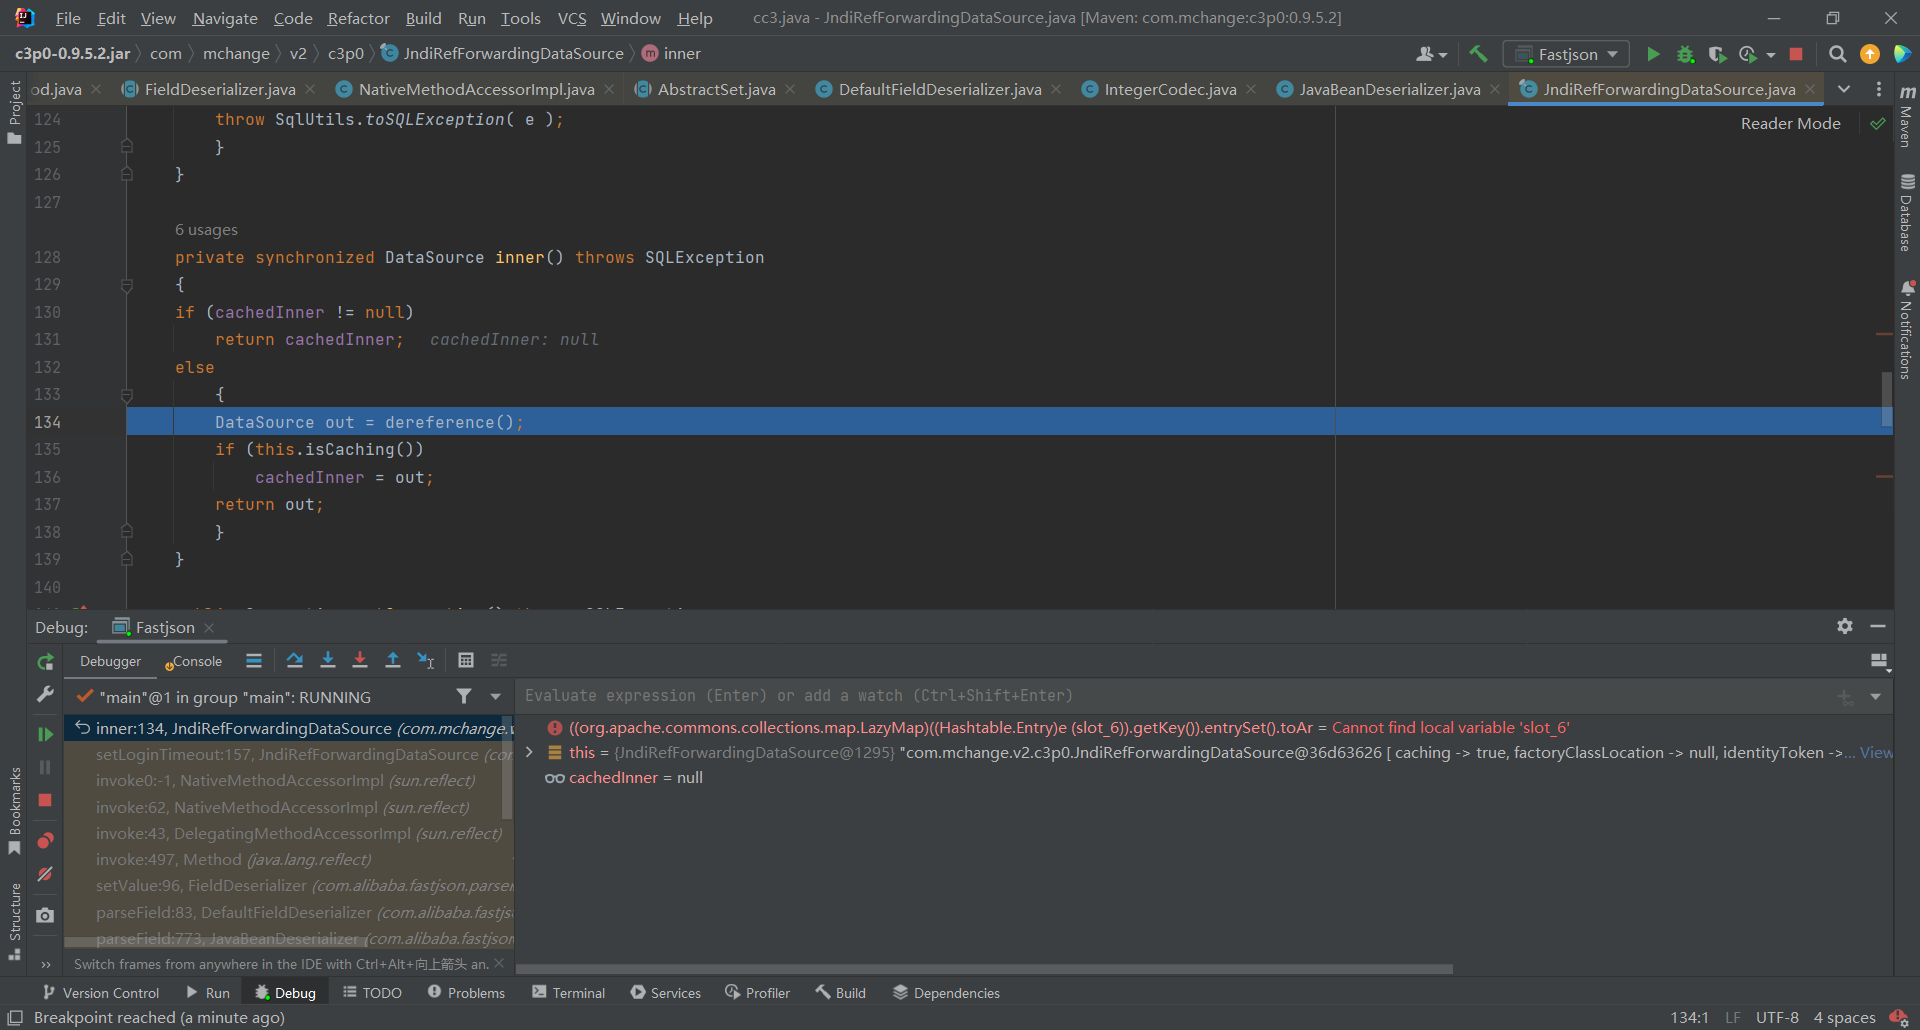Show execution point icon in debugger toolbar
The height and width of the screenshot is (1030, 1920).
(x=254, y=660)
